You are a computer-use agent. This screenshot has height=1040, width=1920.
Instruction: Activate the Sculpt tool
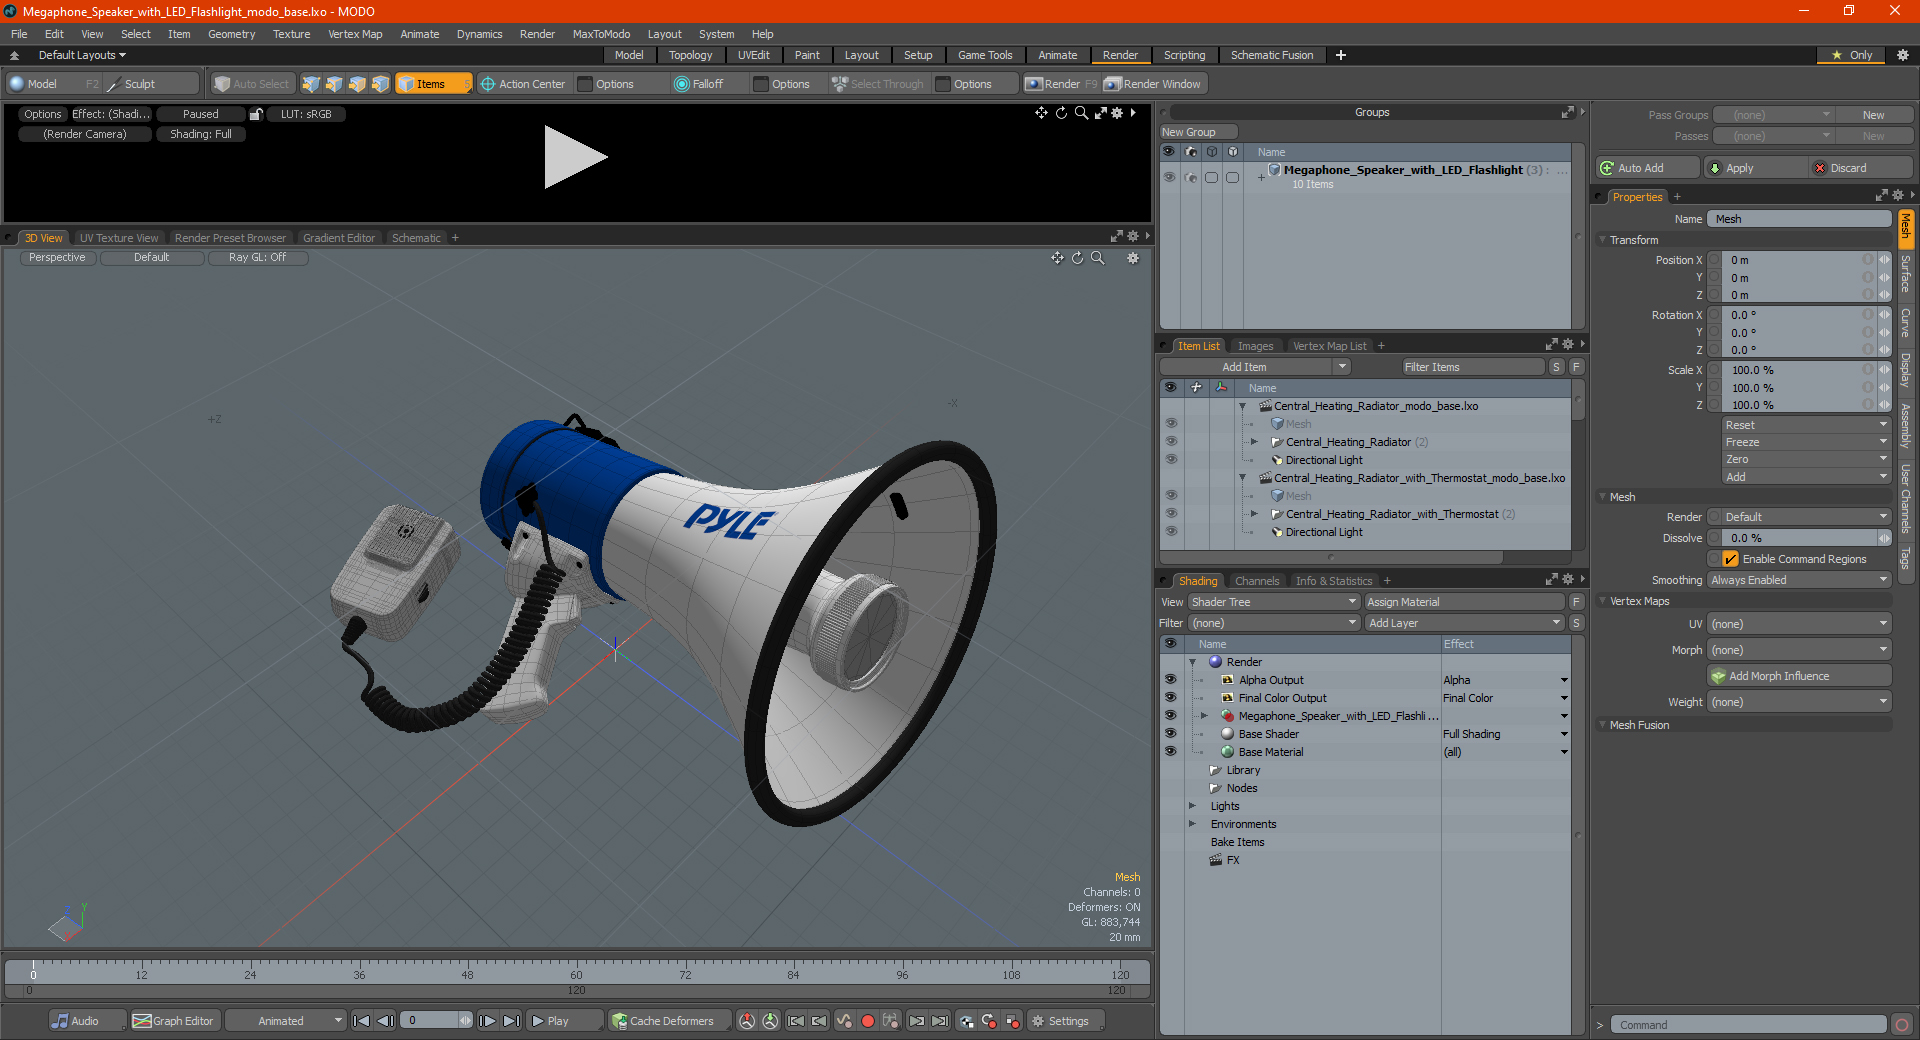point(151,84)
